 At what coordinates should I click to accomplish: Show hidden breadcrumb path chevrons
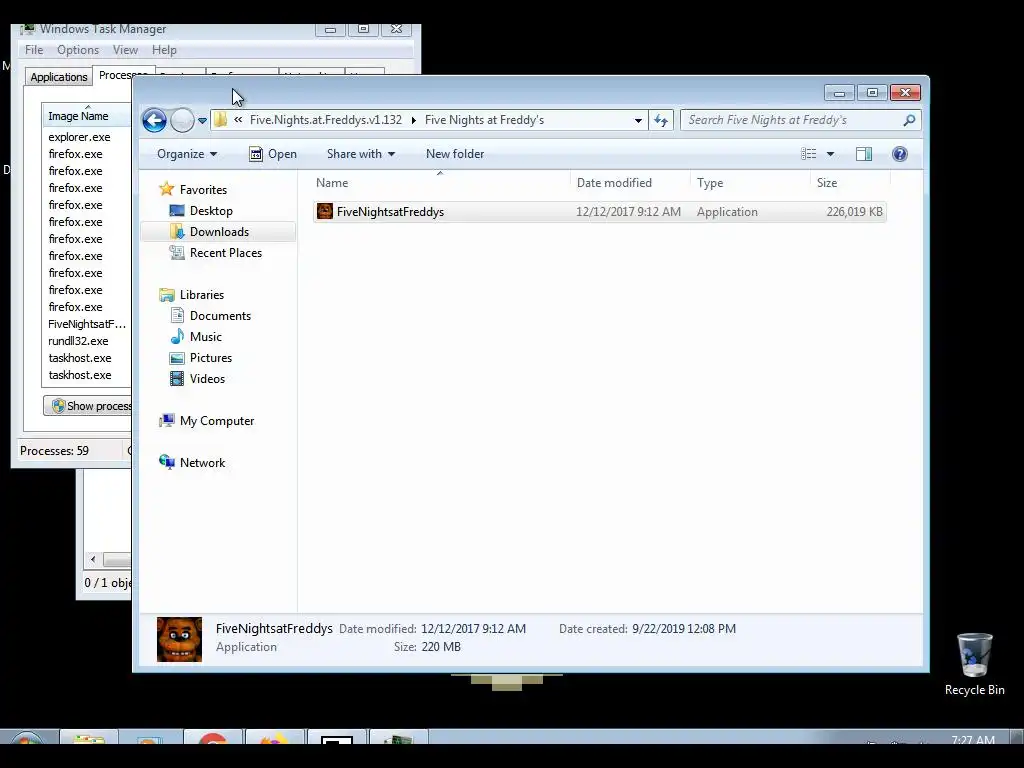[238, 120]
